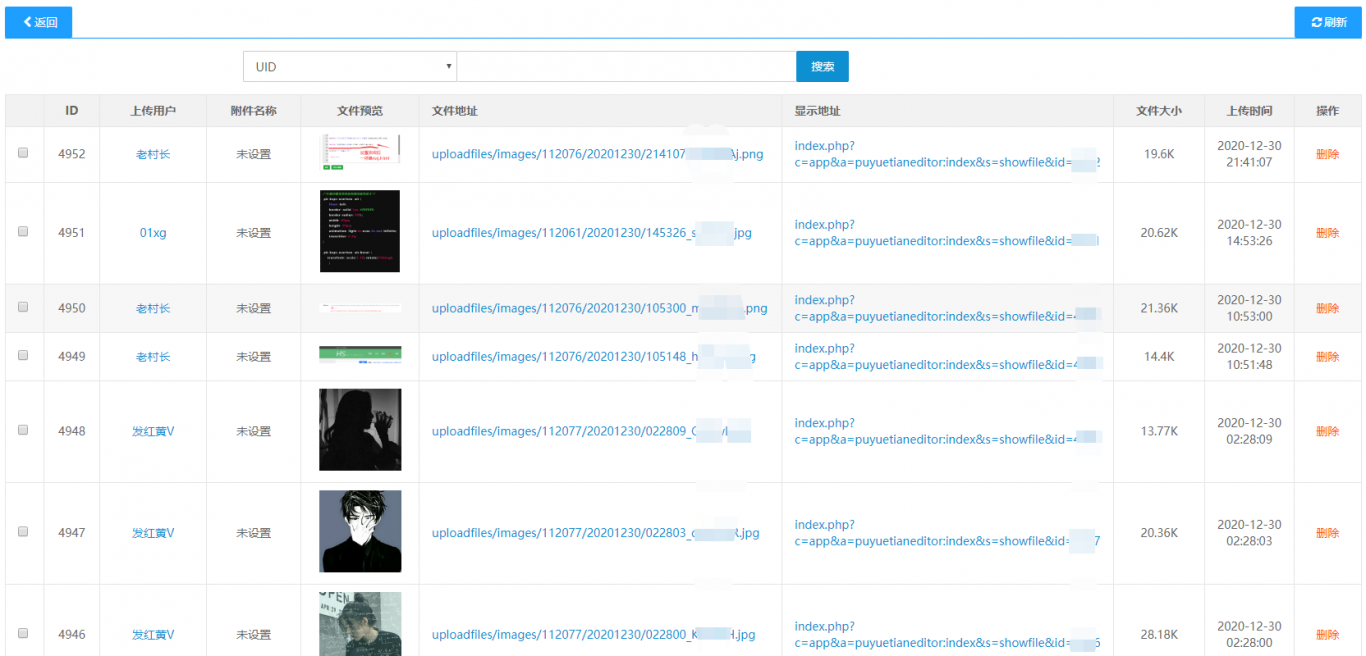The image size is (1366, 656).
Task: Click the 刷新 refresh button
Action: [1328, 22]
